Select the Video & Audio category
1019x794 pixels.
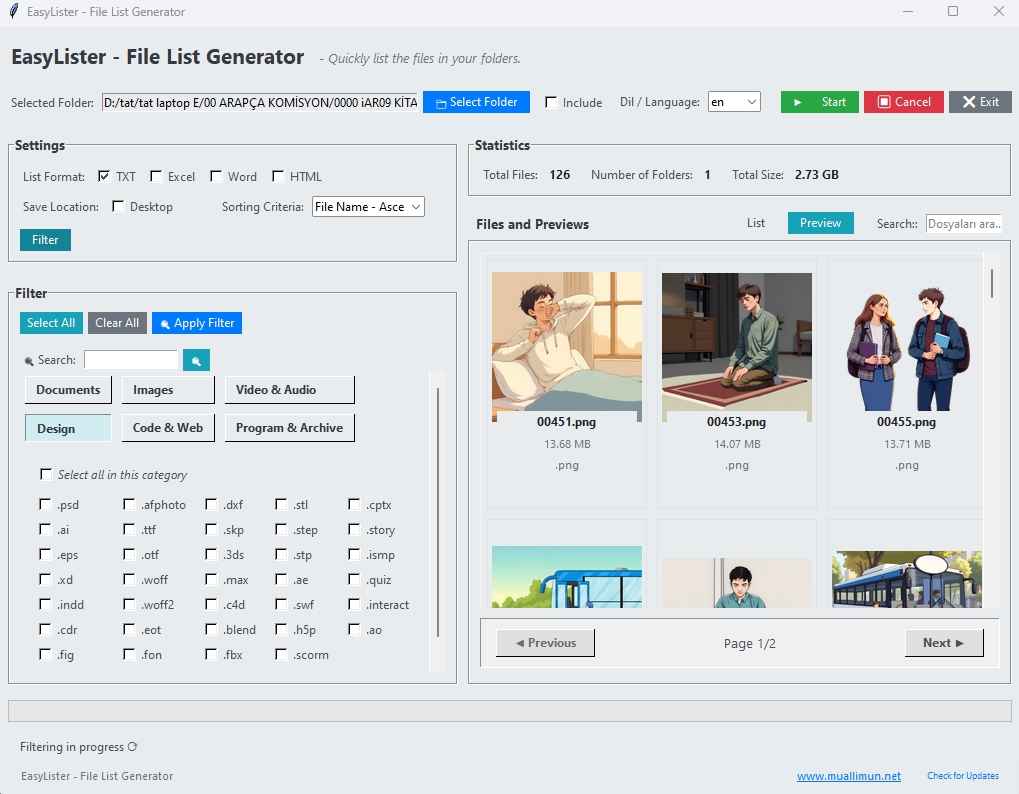(x=289, y=390)
